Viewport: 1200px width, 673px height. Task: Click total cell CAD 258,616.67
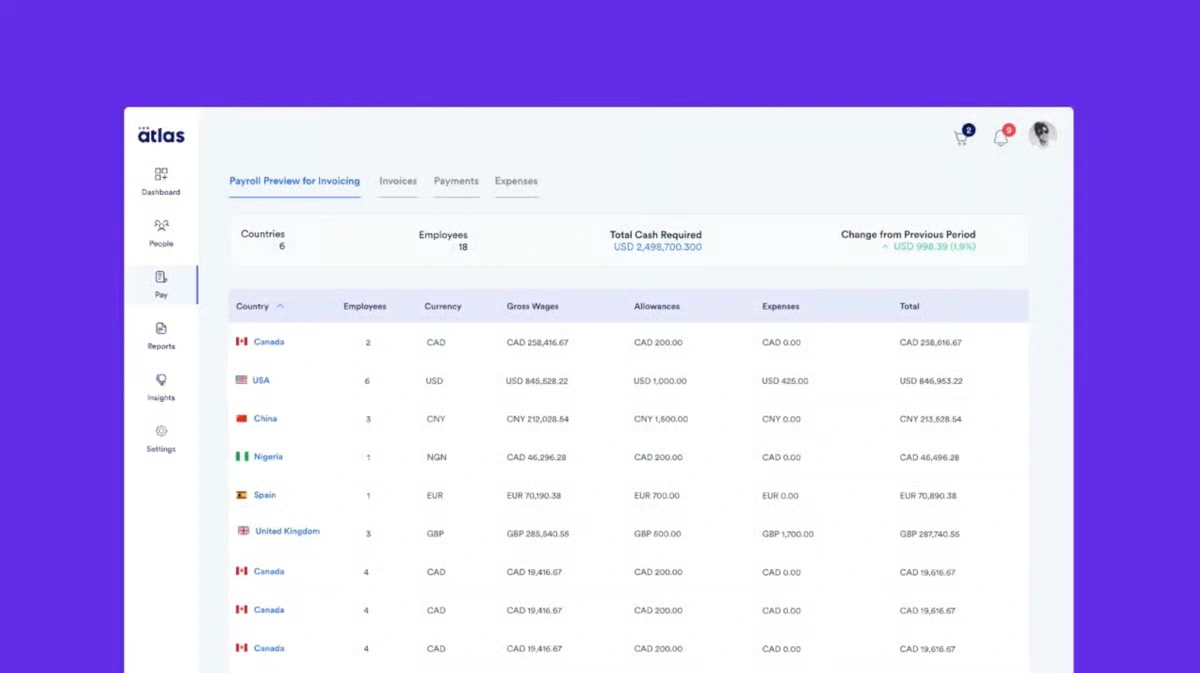coord(931,342)
